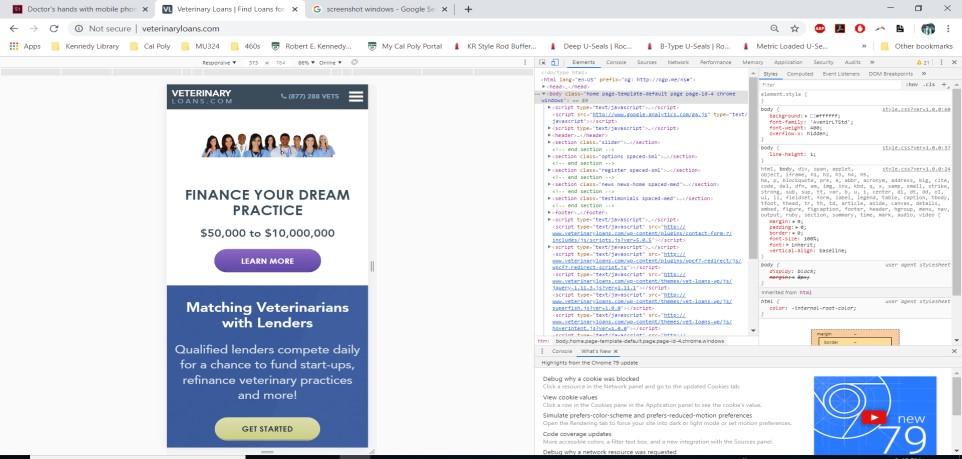Viewport: 962px width, 459px height.
Task: Open the Responsive device dropdown
Action: tap(220, 63)
